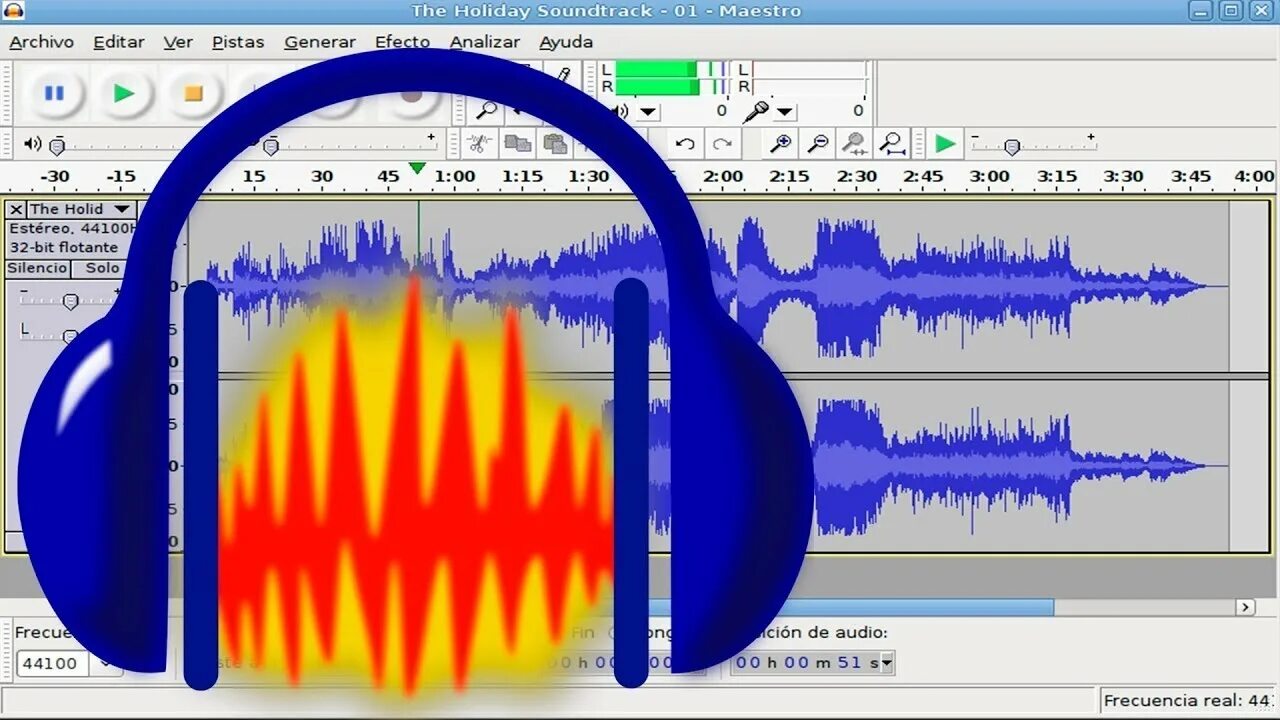Image resolution: width=1280 pixels, height=720 pixels.
Task: Click the upper channel waveform near 2:30
Action: click(x=857, y=287)
